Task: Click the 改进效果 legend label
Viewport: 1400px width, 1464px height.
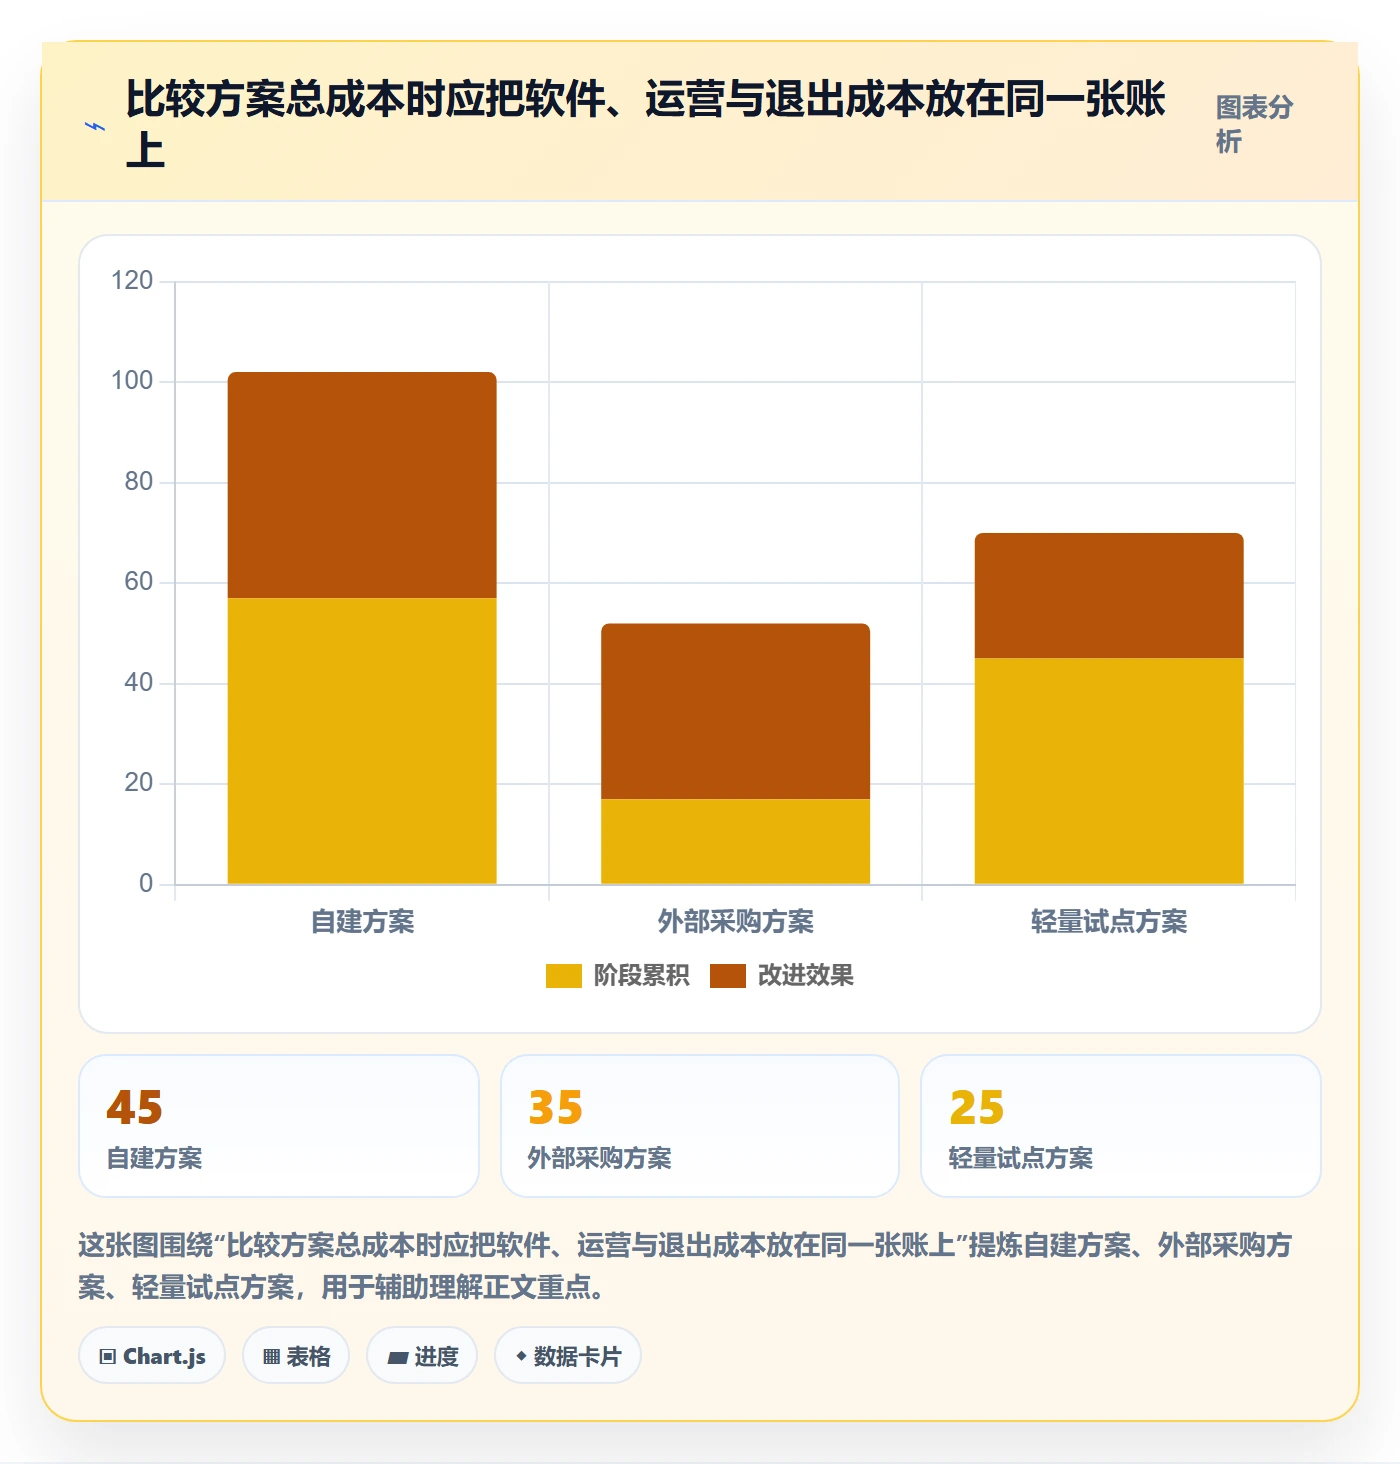Action: coord(806,975)
